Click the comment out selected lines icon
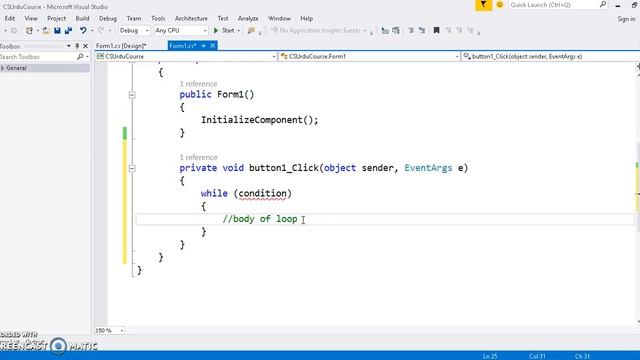This screenshot has width=640, height=360. tap(411, 31)
